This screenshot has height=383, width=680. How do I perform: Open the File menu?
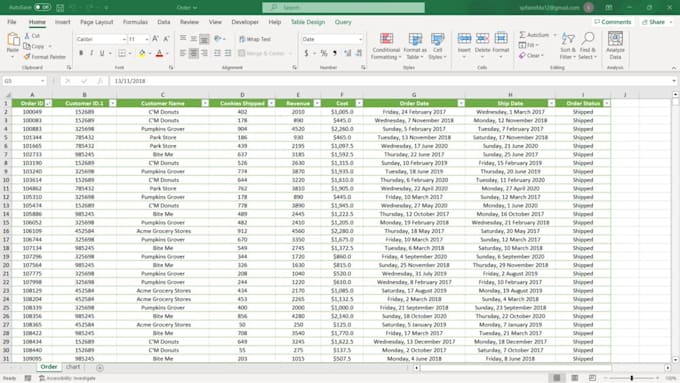(x=12, y=22)
